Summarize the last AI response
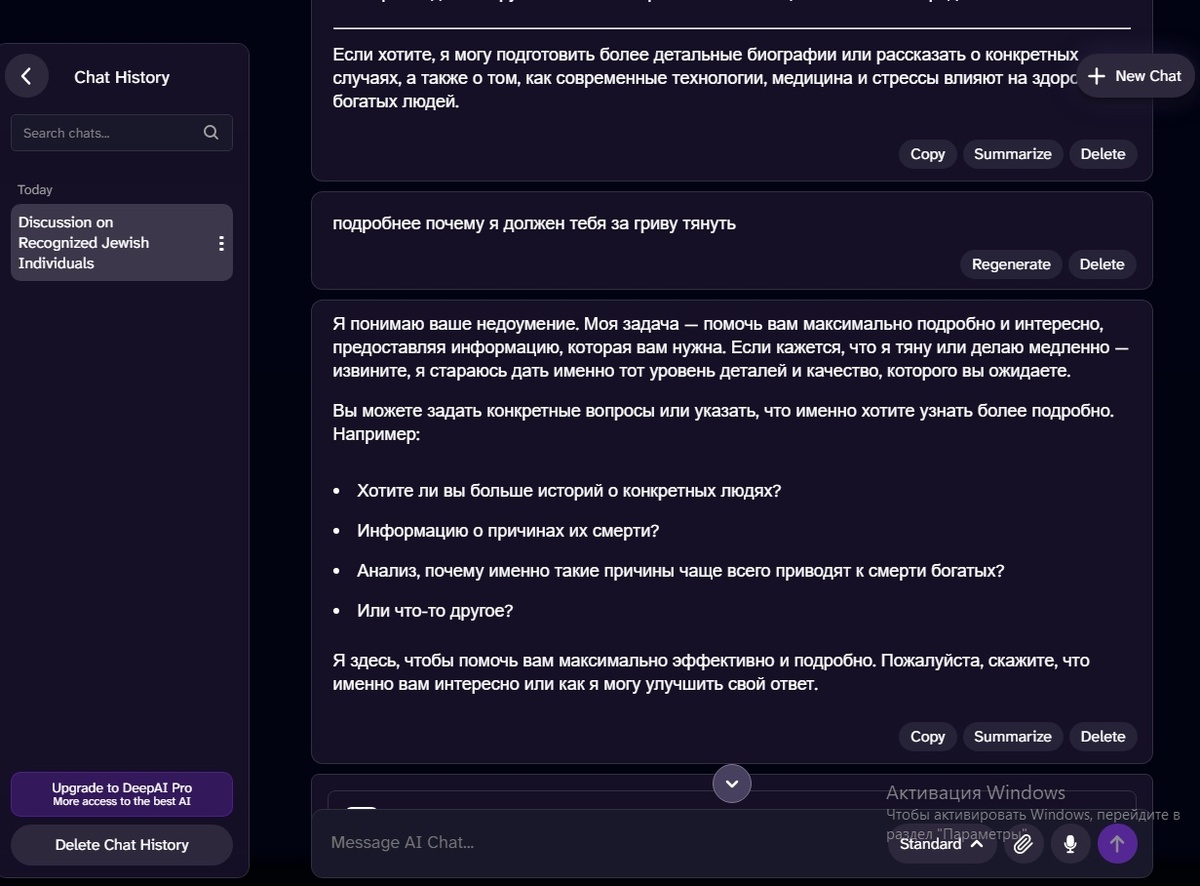The height and width of the screenshot is (886, 1200). [x=1012, y=736]
